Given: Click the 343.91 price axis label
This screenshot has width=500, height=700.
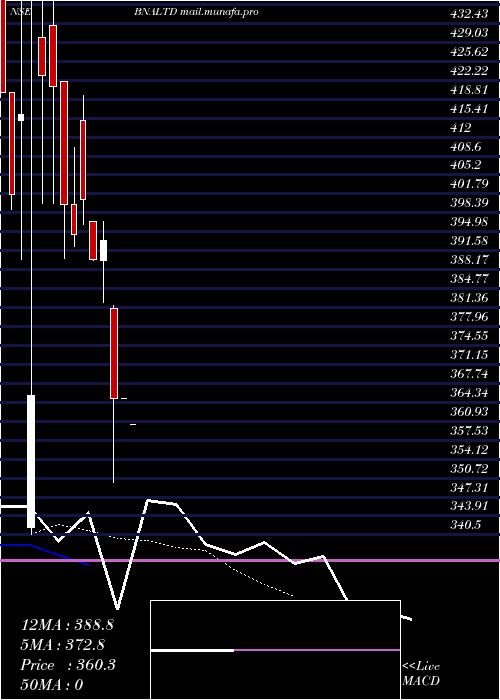Looking at the screenshot, I should (x=469, y=506).
